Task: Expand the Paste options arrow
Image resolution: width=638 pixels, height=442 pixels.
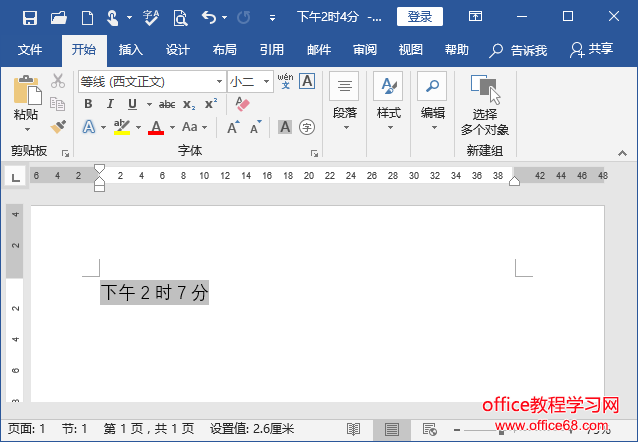Action: (x=27, y=130)
